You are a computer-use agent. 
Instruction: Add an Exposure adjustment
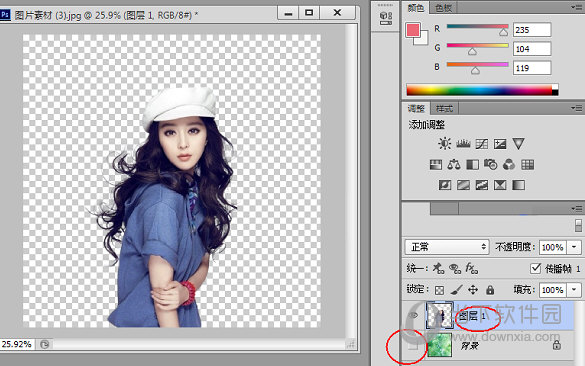(500, 144)
